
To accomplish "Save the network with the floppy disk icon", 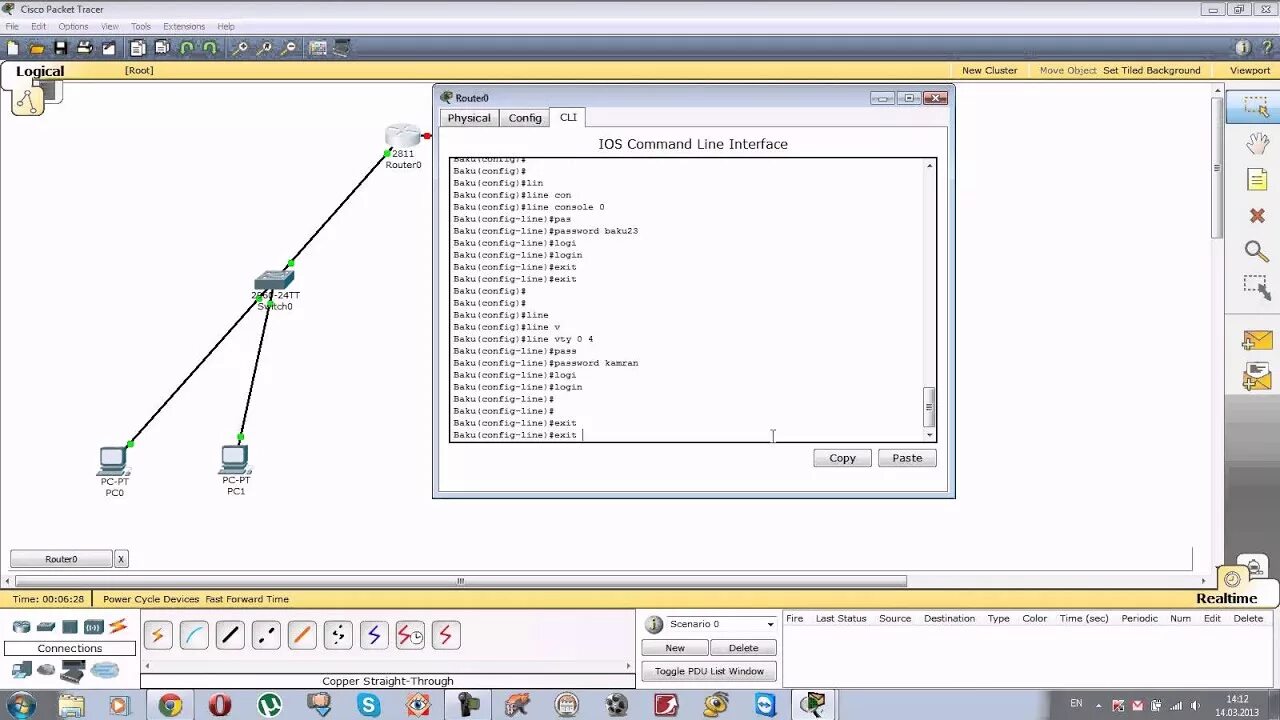I will (61, 47).
